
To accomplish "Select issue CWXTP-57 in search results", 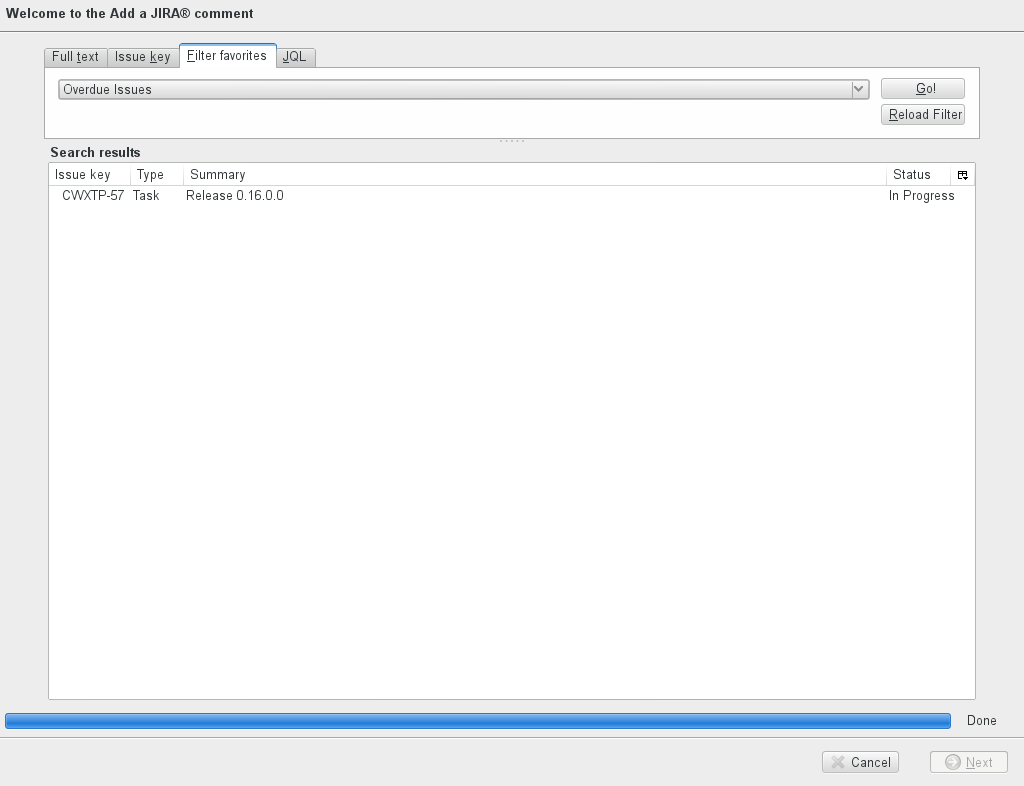I will [92, 196].
